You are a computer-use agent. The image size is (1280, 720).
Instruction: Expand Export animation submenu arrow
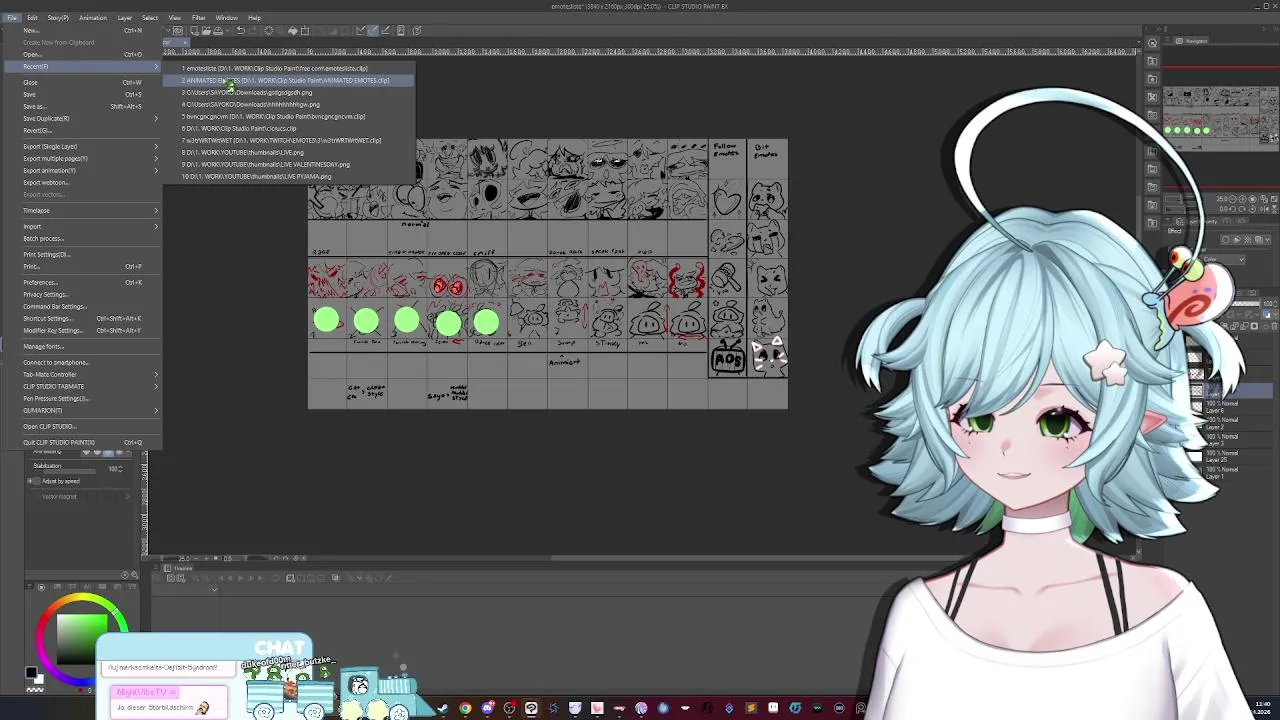coord(156,170)
